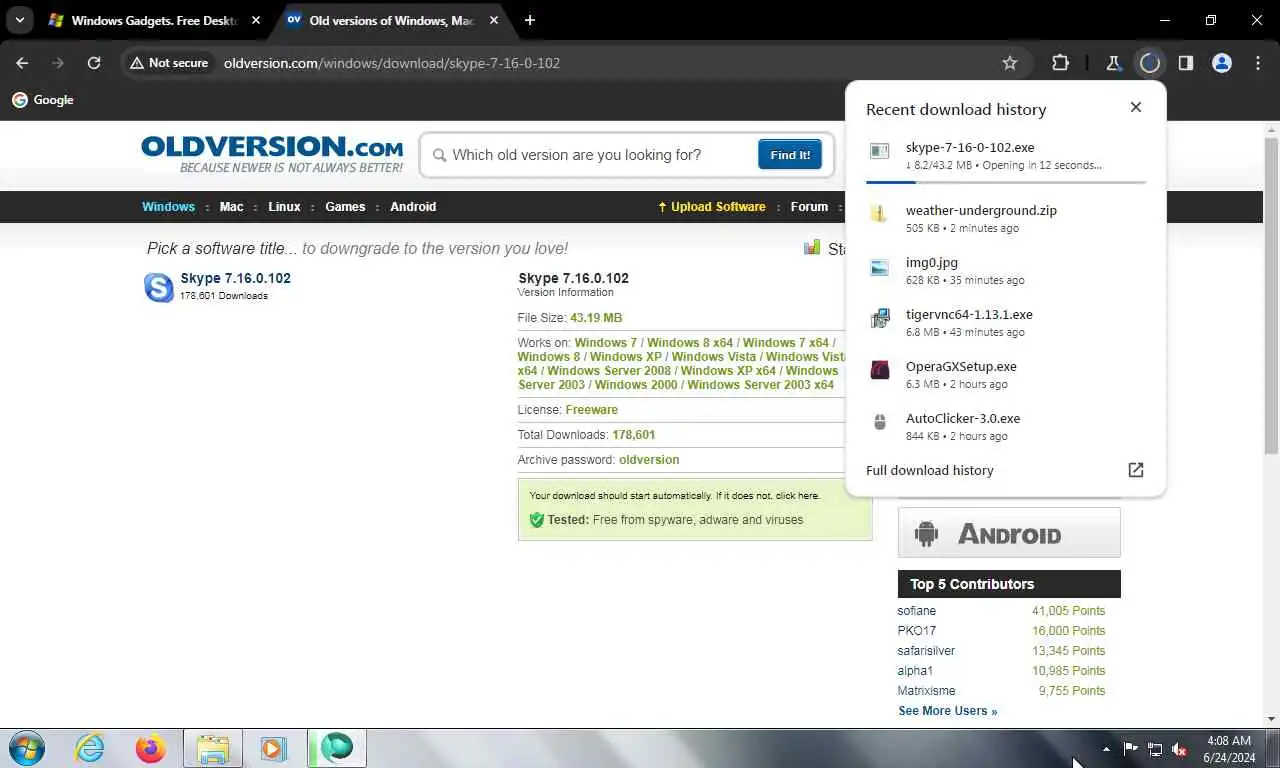Click the Freeware license link
The width and height of the screenshot is (1280, 768).
click(592, 410)
